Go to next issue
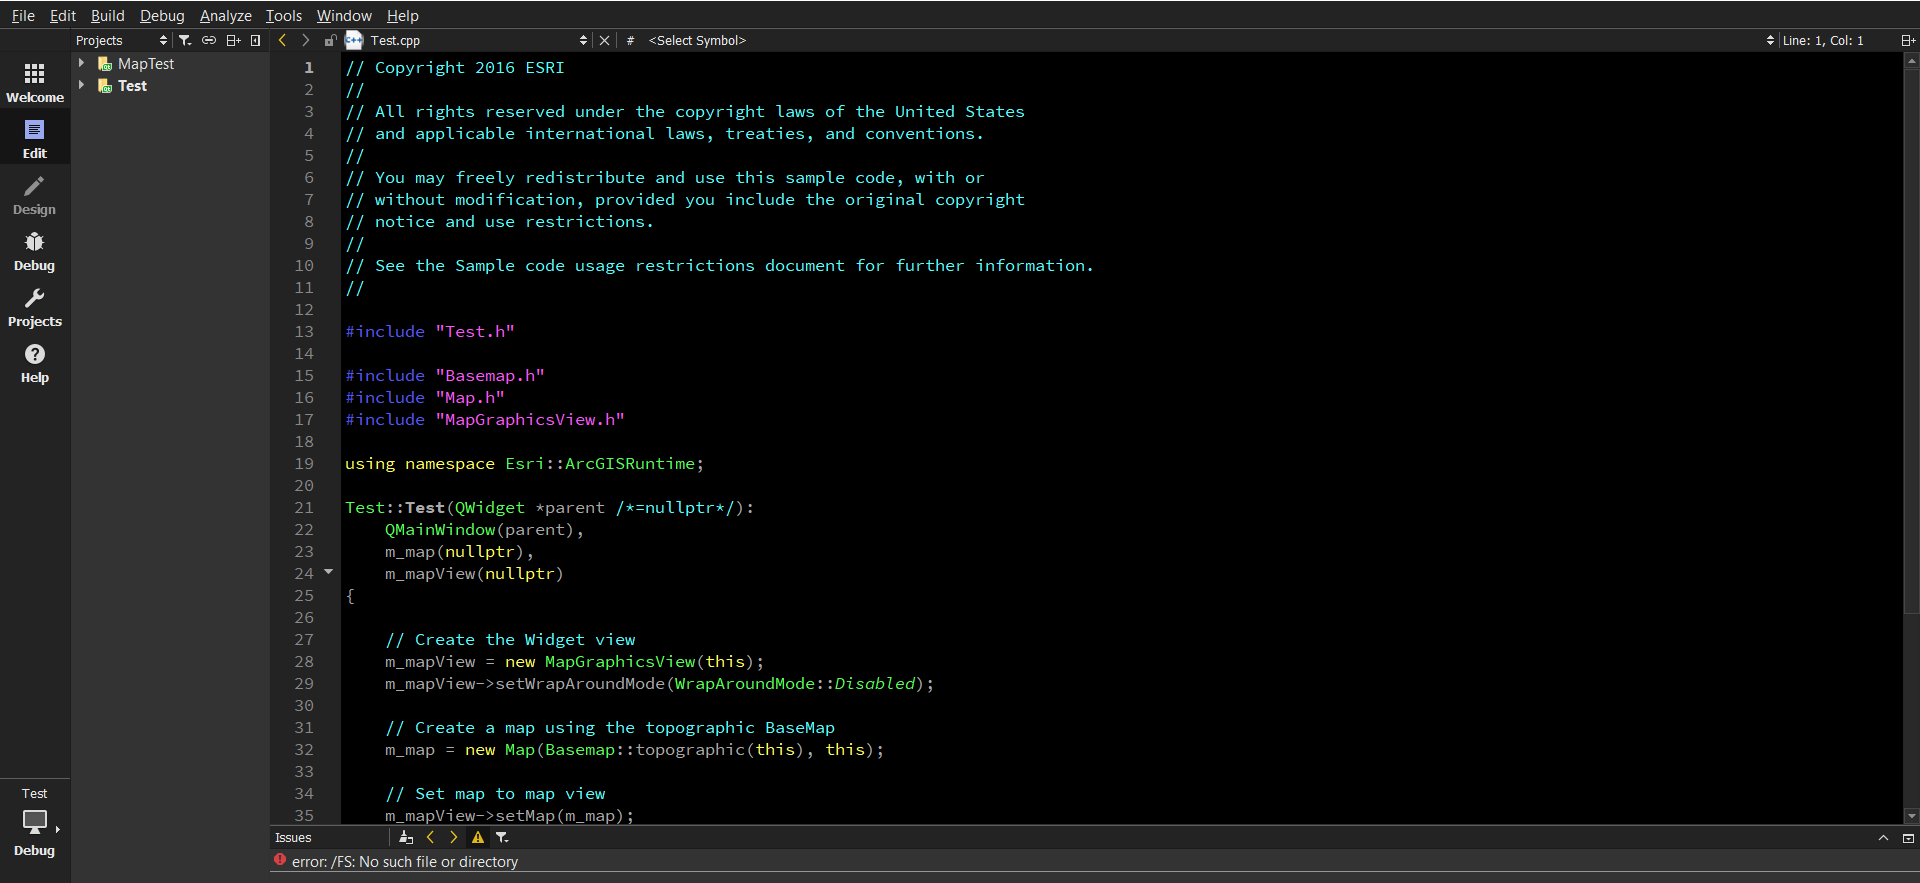This screenshot has height=883, width=1920. pos(454,837)
